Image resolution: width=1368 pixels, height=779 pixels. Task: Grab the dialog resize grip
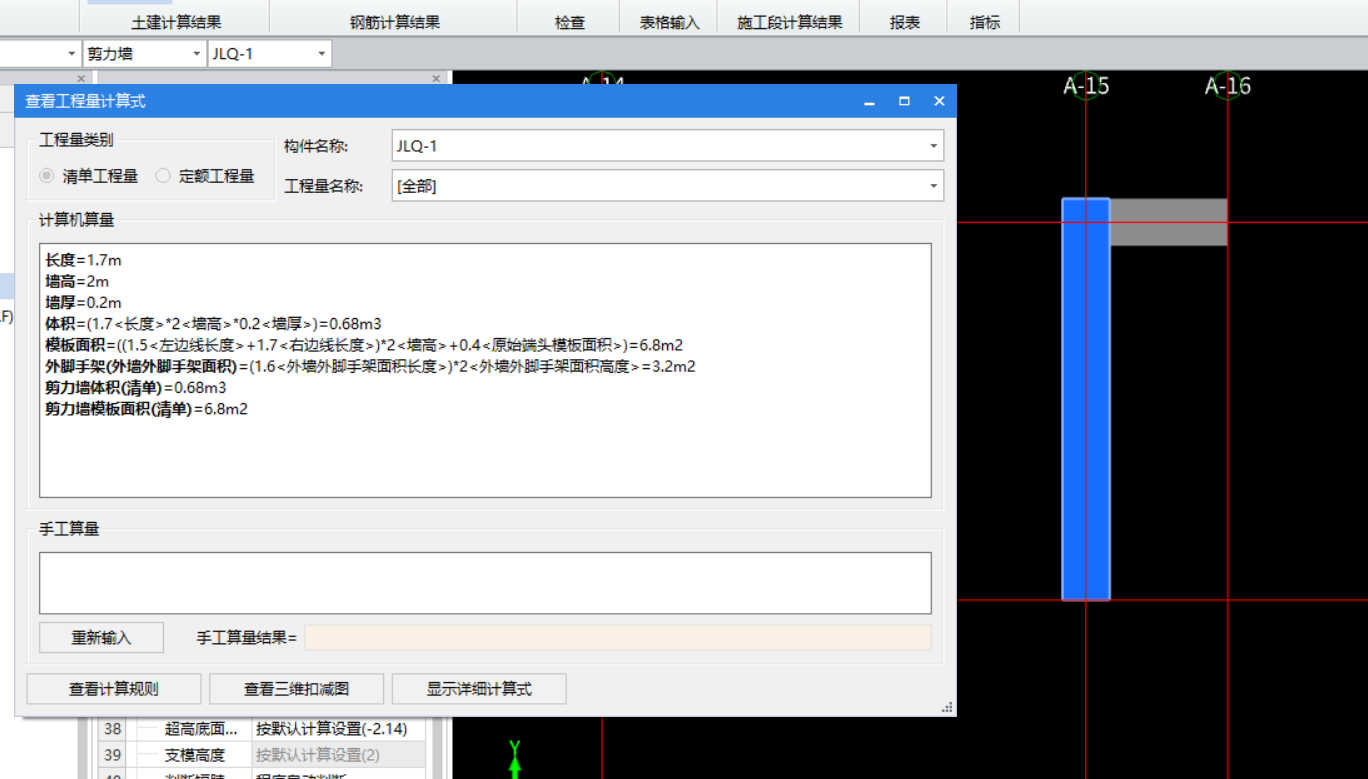947,707
